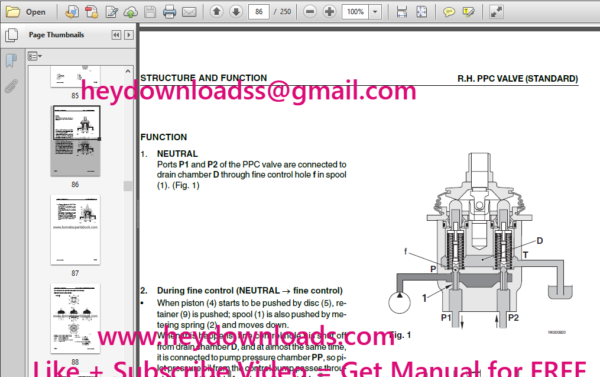
Task: Select page 88 thumbnail
Action: tap(75, 318)
